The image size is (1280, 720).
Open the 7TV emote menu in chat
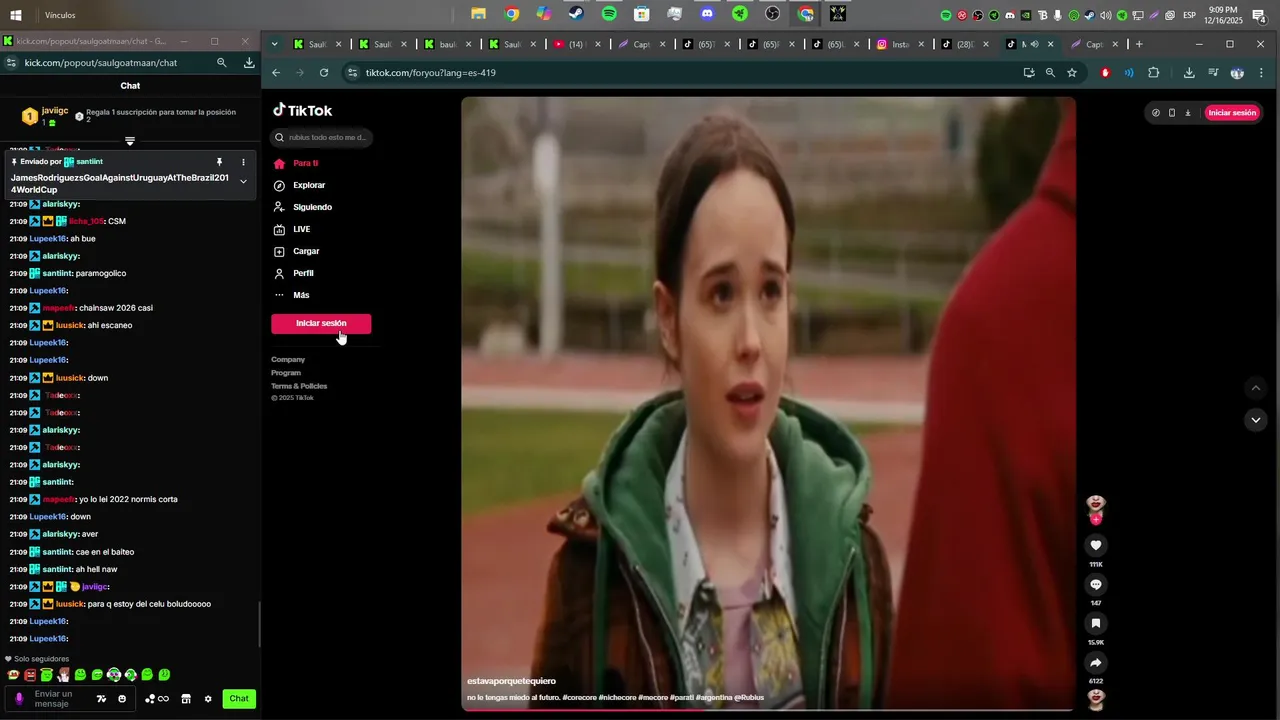[101, 699]
